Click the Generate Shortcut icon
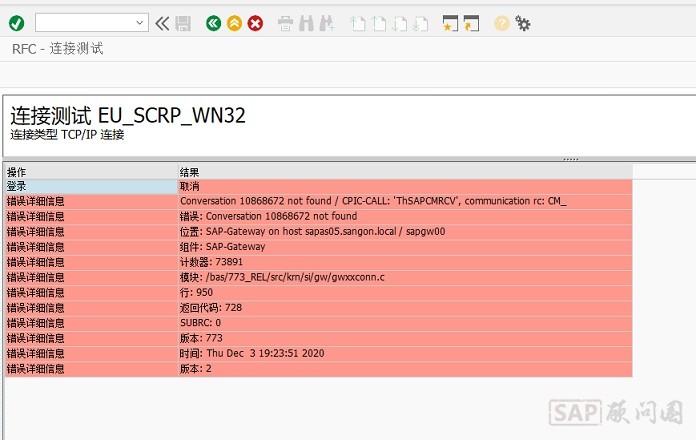Viewport: 696px width, 440px height. click(471, 23)
